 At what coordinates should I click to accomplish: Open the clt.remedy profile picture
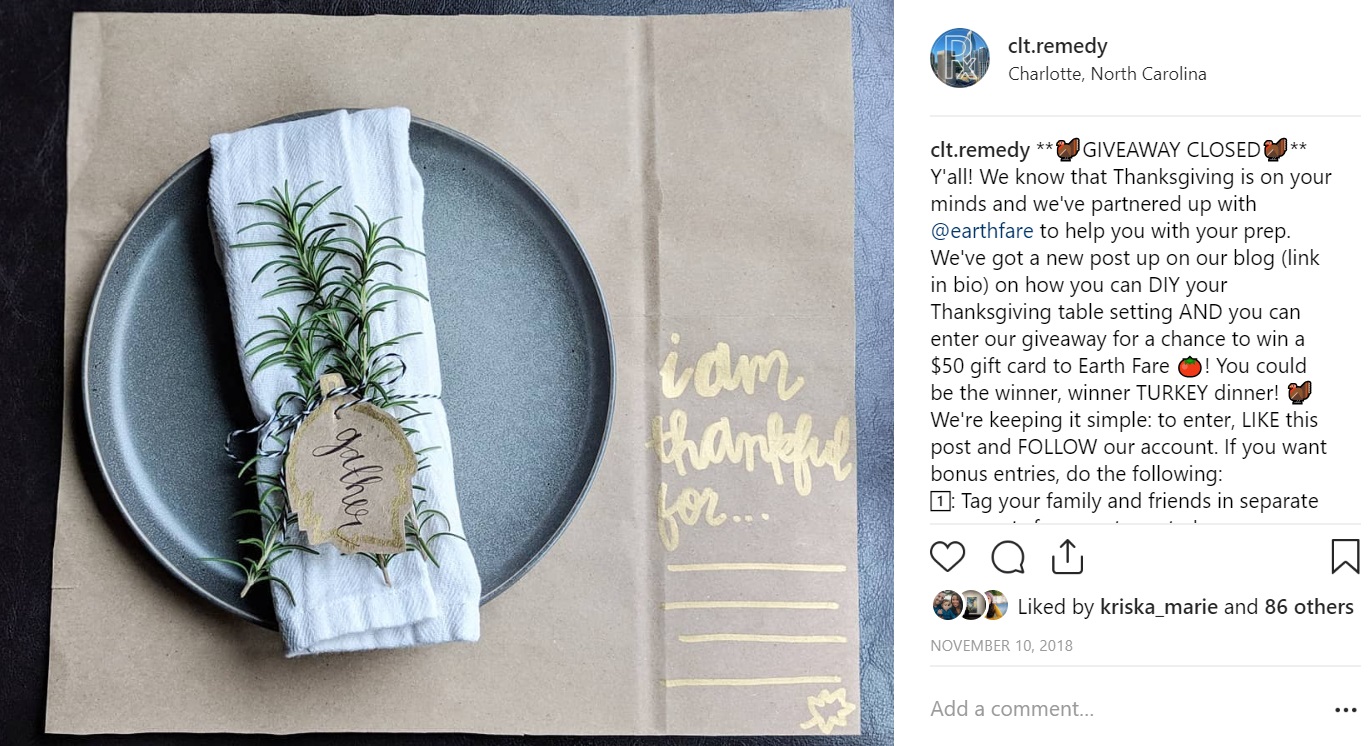tap(959, 58)
